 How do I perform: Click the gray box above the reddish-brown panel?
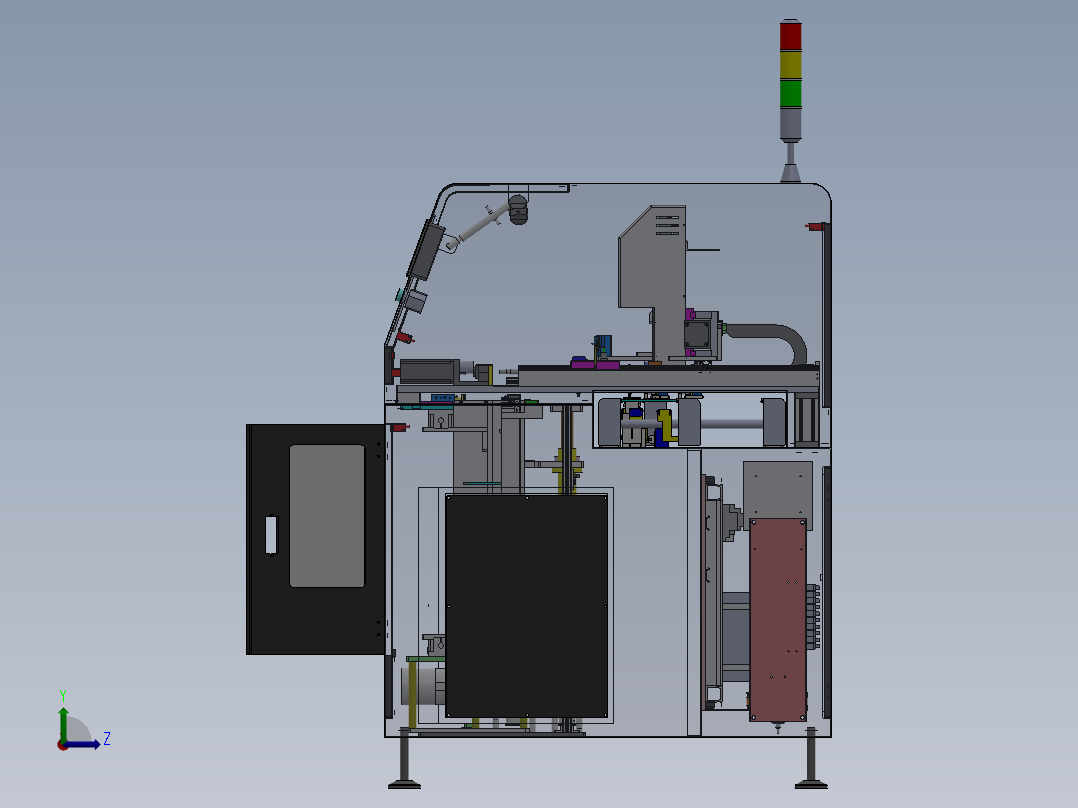coord(778,490)
